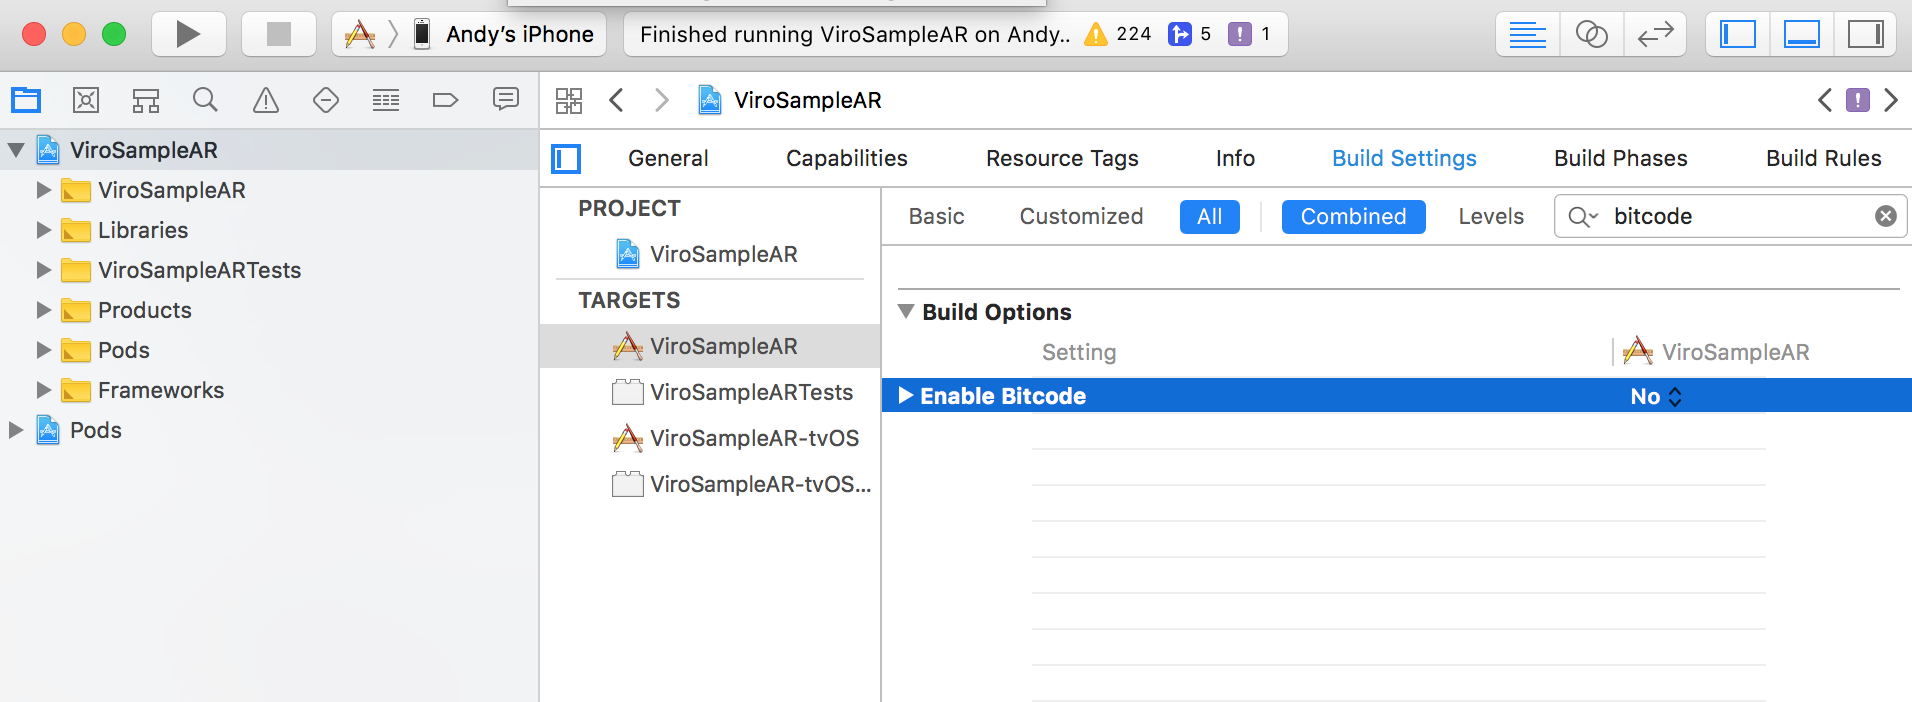Viewport: 1912px width, 702px height.
Task: Switch to the Assistant editor
Action: (1591, 34)
